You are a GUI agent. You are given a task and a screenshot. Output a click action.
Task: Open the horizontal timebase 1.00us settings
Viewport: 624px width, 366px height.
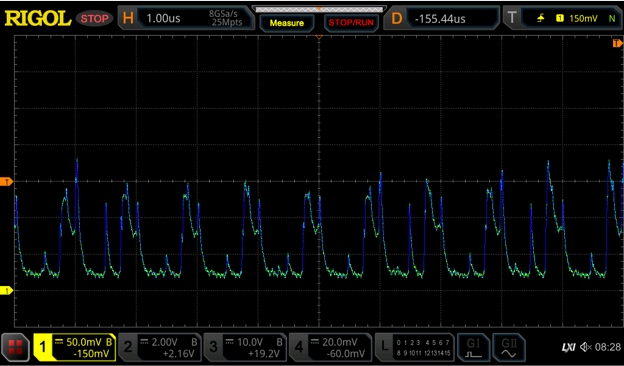[186, 18]
